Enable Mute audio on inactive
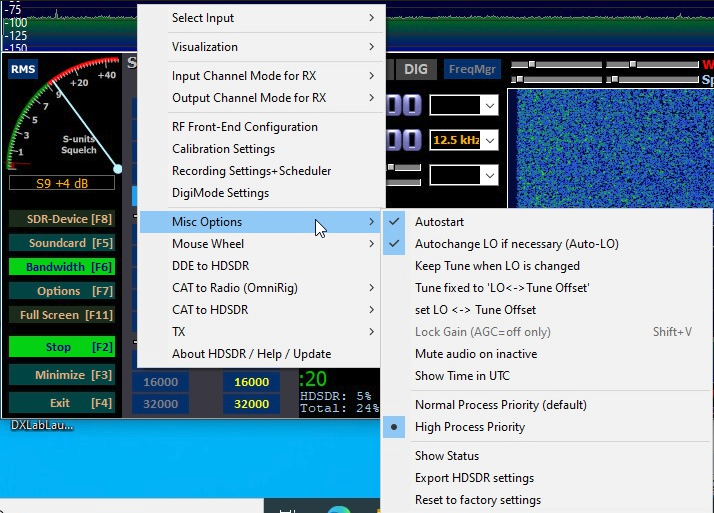 point(547,354)
